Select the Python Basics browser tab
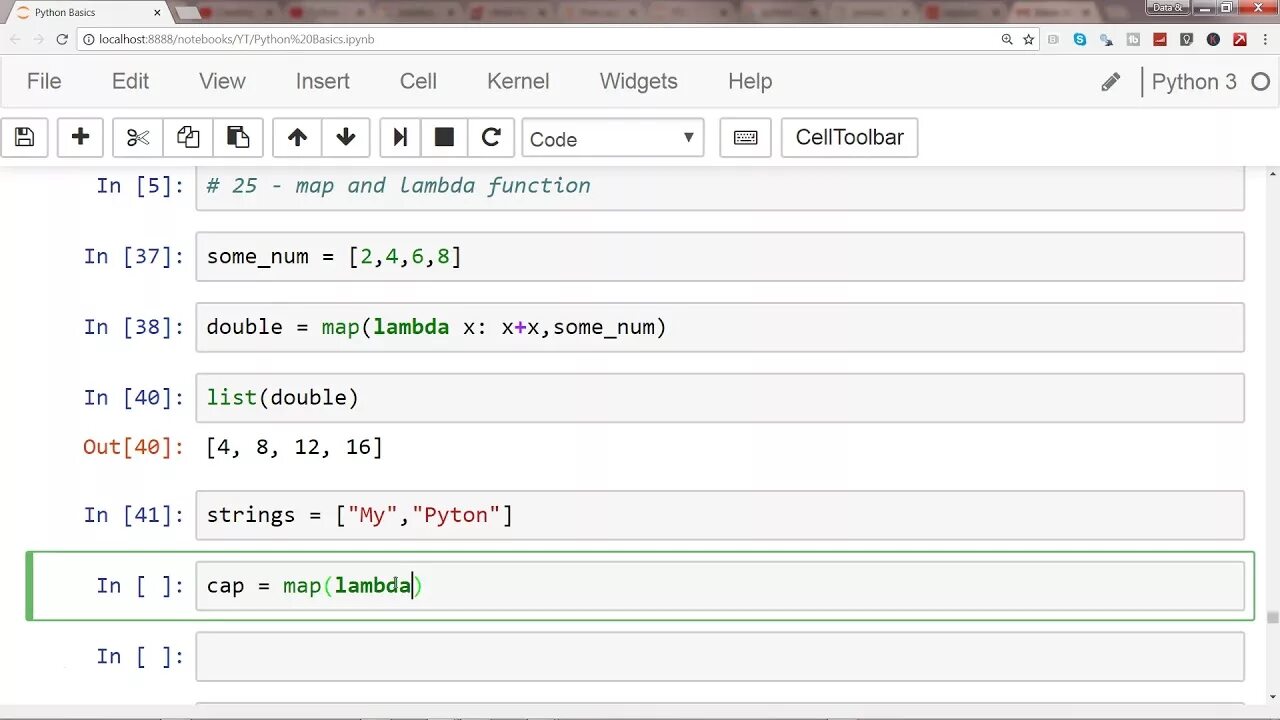The width and height of the screenshot is (1280, 720). 88,12
